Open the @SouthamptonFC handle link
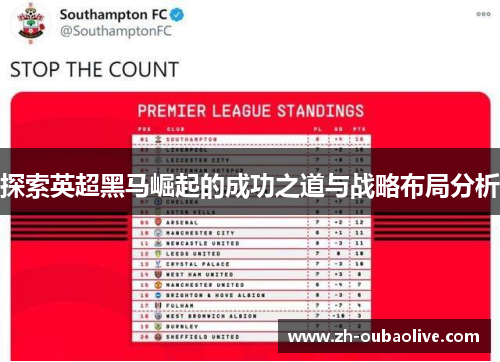Image resolution: width=500 pixels, height=362 pixels. (116, 31)
